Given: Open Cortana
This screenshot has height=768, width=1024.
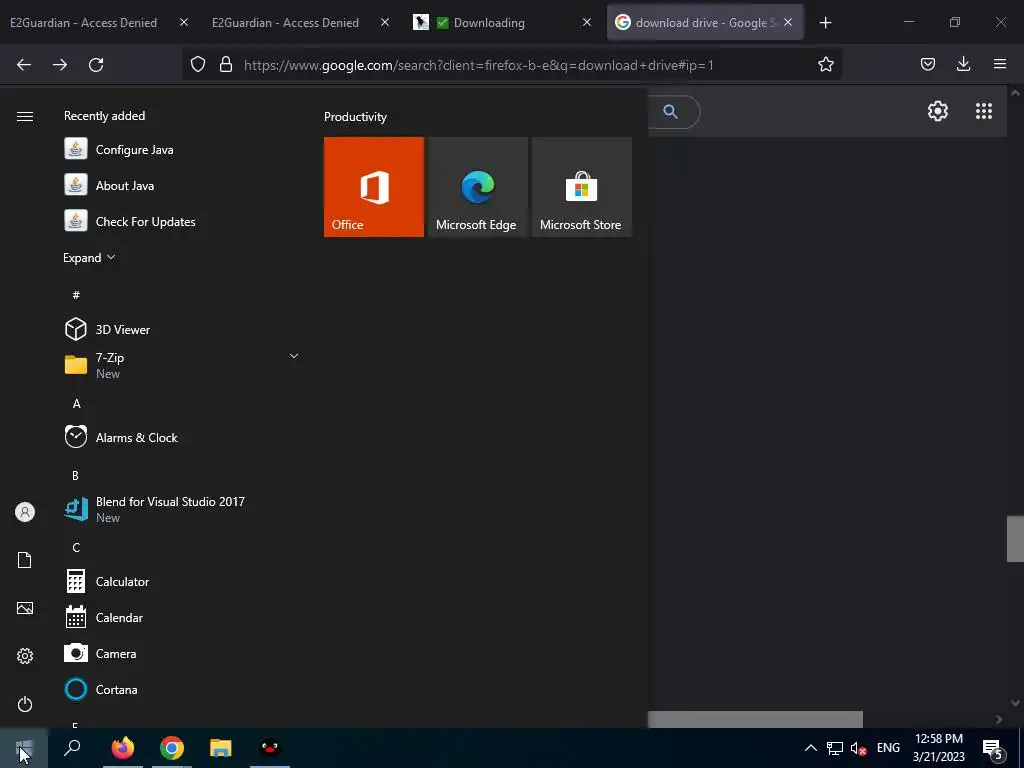Looking at the screenshot, I should [182, 689].
